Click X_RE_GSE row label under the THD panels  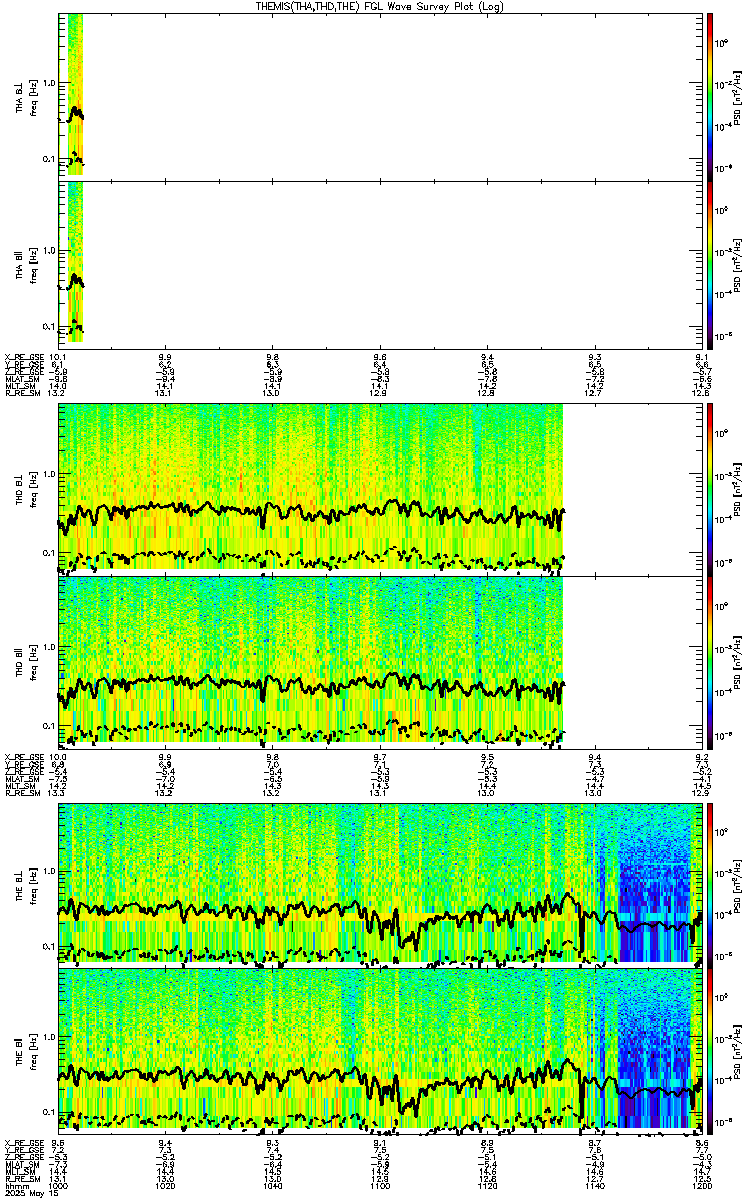click(x=26, y=757)
